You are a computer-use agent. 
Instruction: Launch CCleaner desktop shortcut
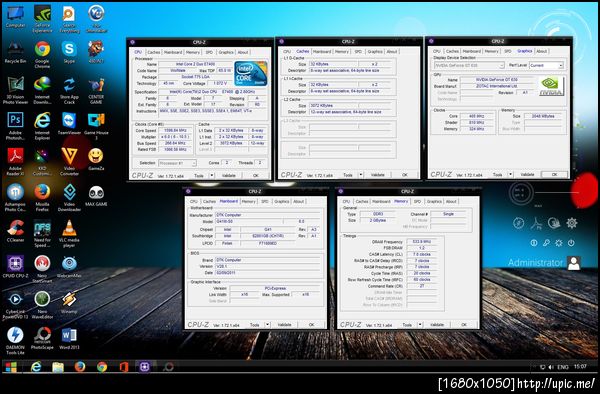[15, 231]
